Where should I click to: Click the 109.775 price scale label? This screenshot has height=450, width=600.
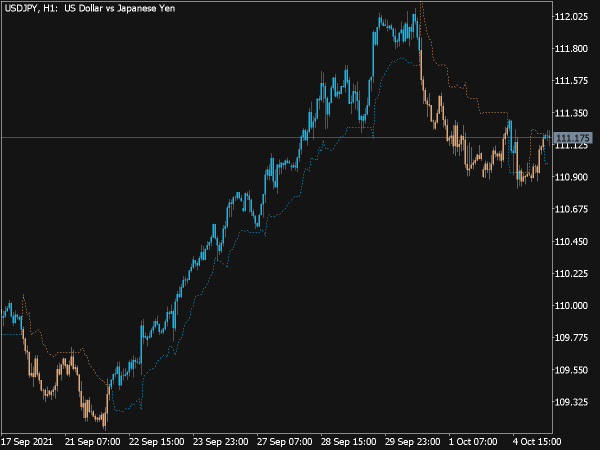point(571,338)
